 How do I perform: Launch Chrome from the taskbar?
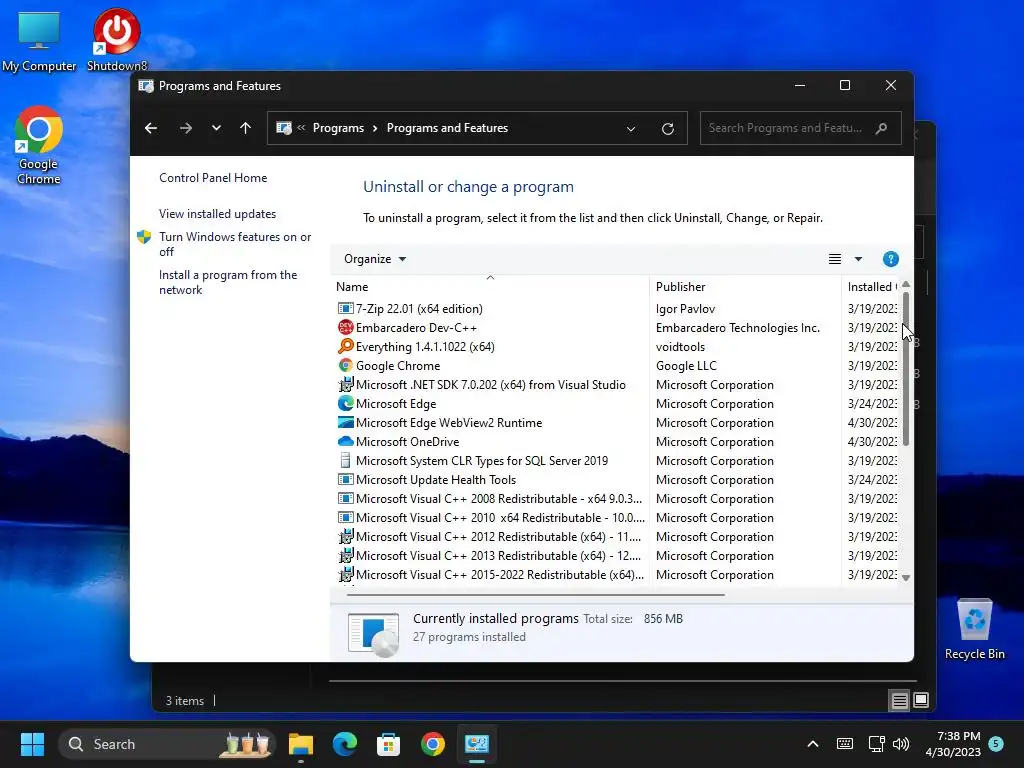[x=432, y=744]
